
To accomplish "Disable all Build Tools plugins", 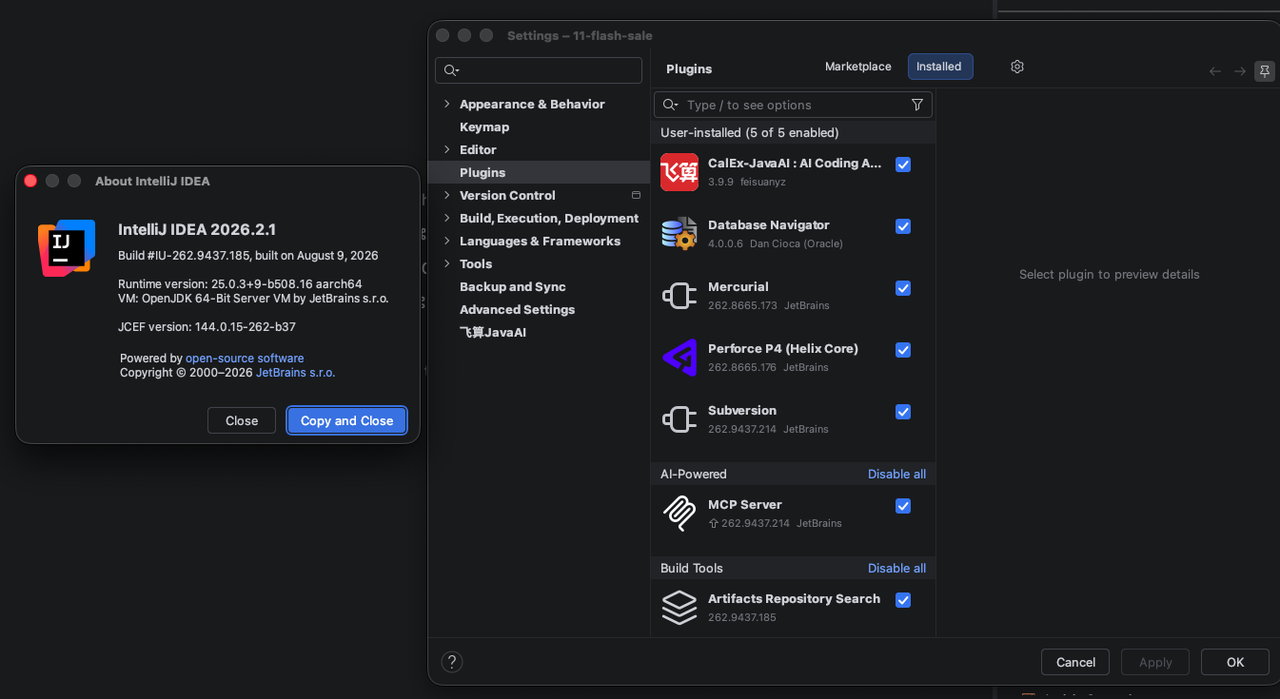I will point(897,568).
